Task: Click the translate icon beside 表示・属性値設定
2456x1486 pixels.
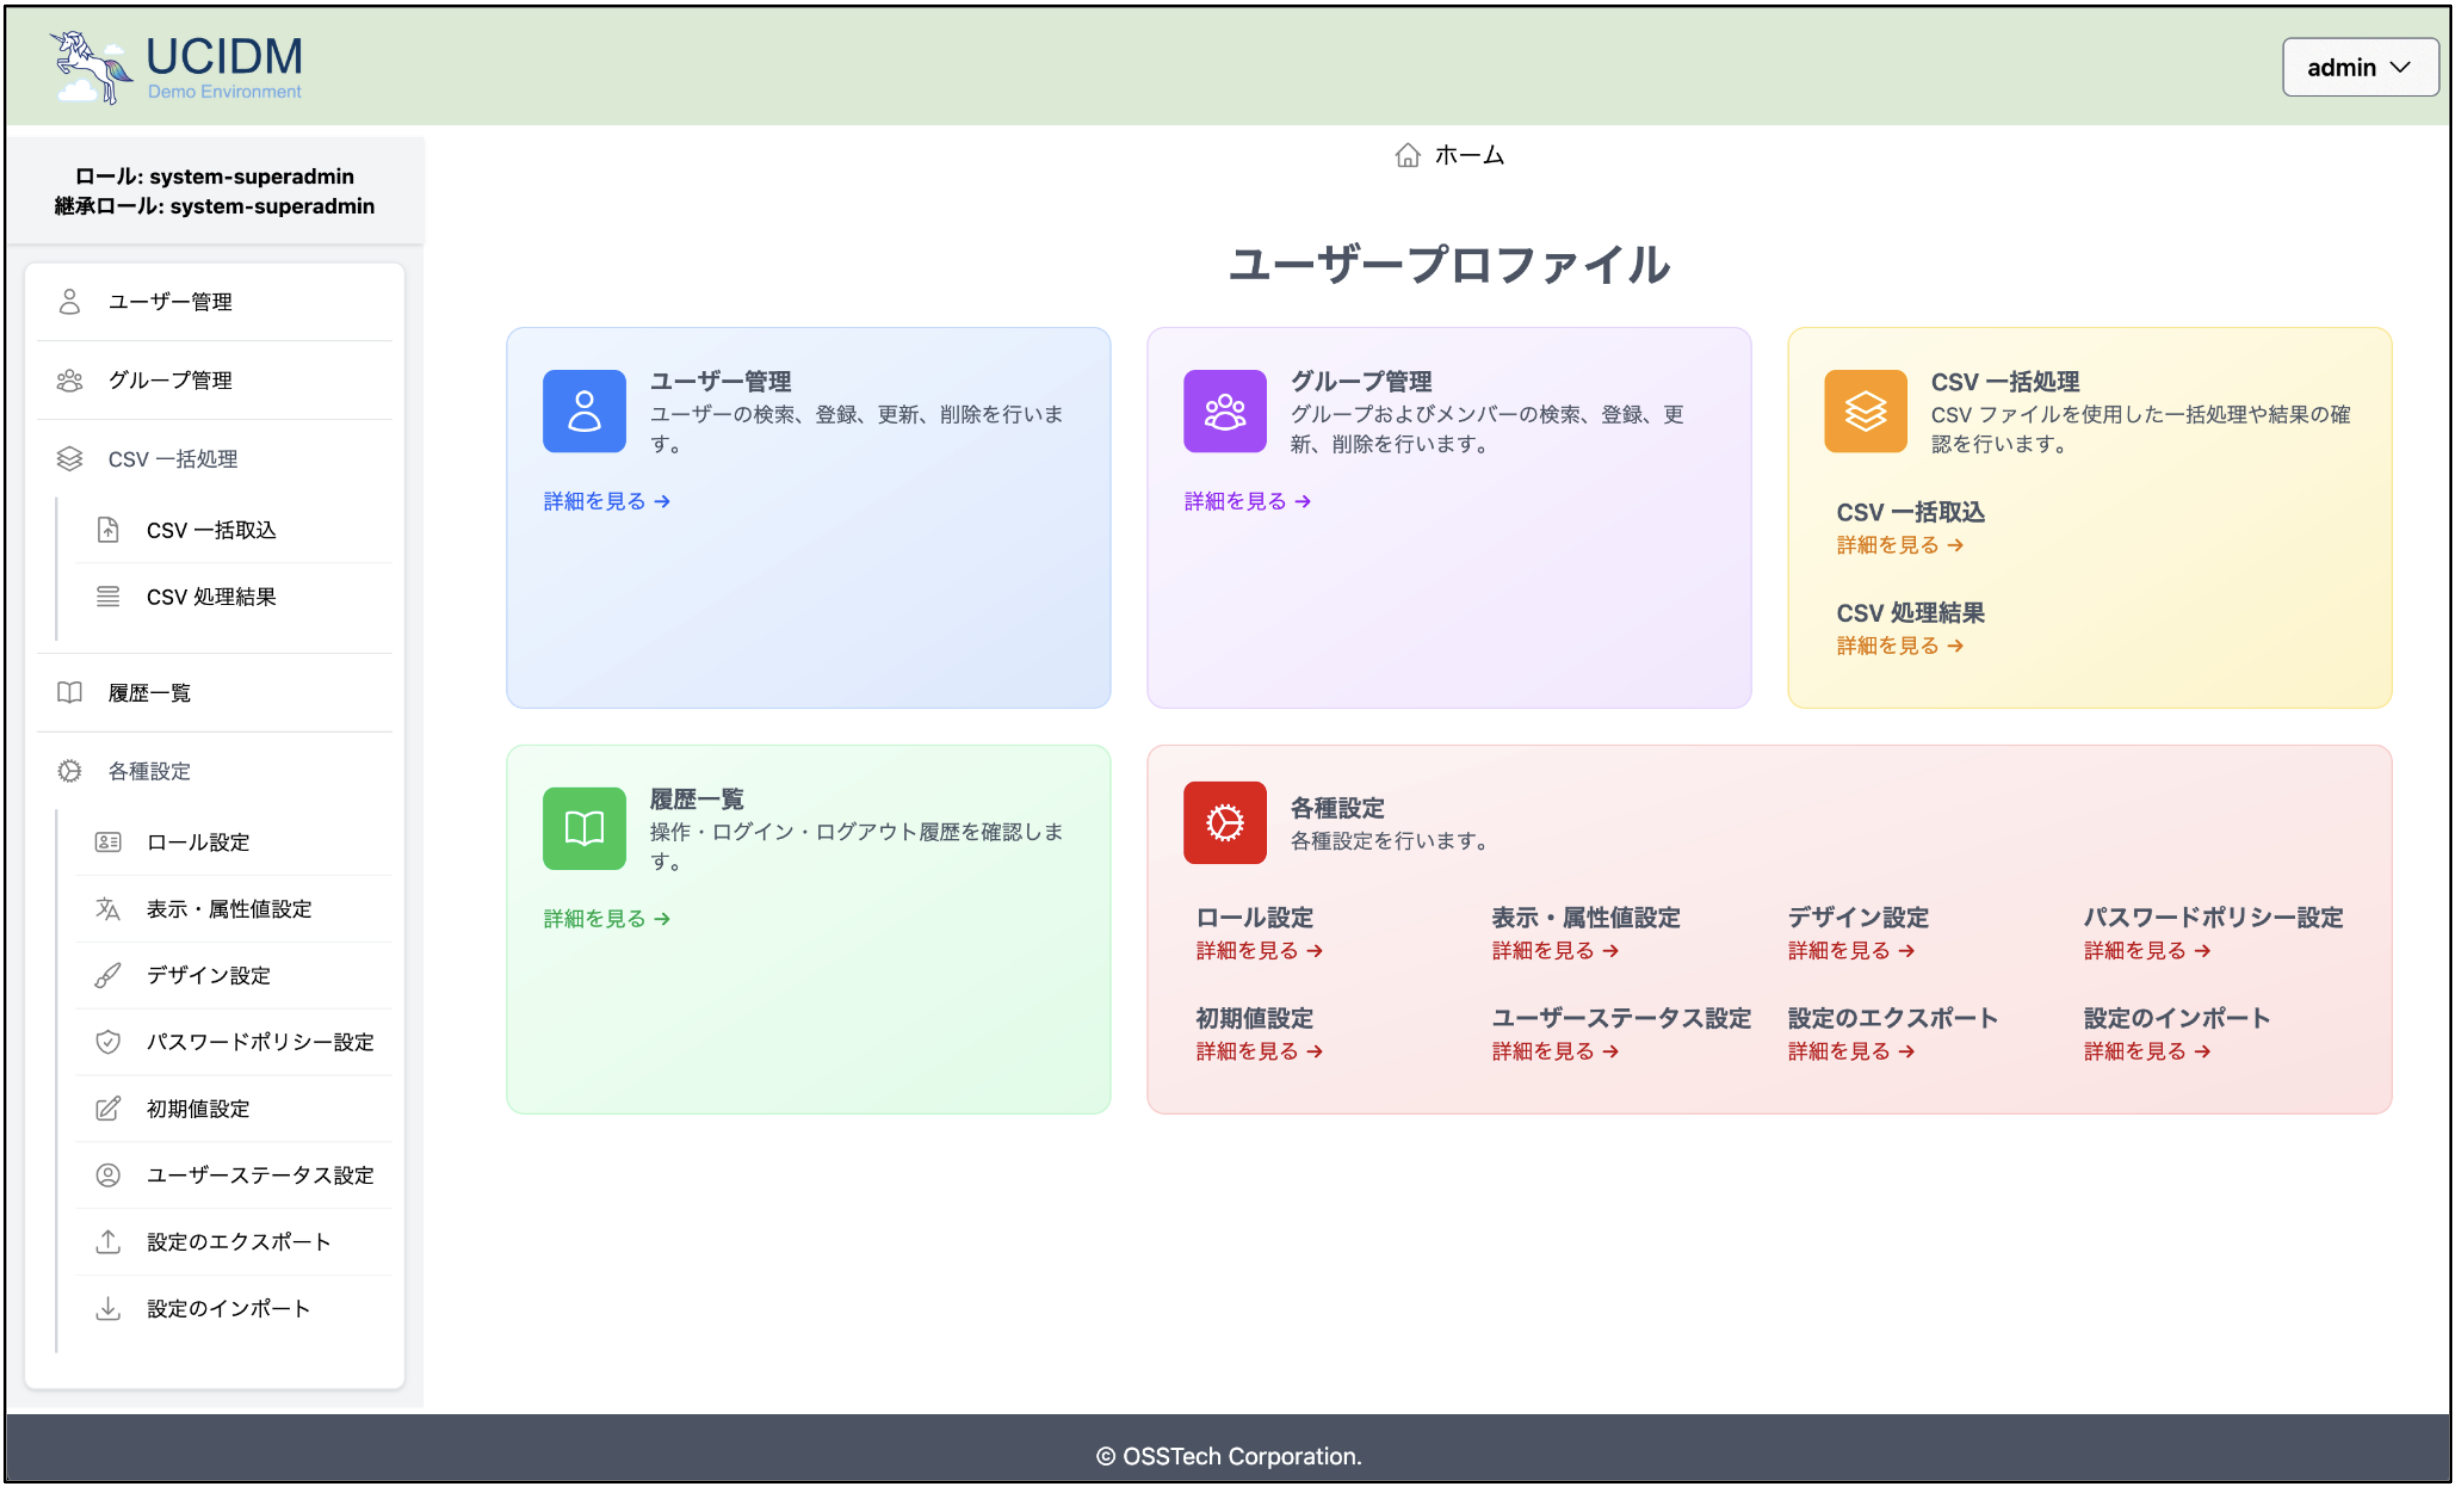Action: [x=108, y=909]
